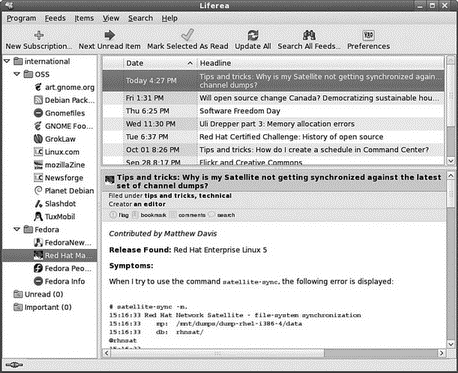Open Search All Feeds binoculars icon
Image resolution: width=458 pixels, height=373 pixels.
[309, 35]
